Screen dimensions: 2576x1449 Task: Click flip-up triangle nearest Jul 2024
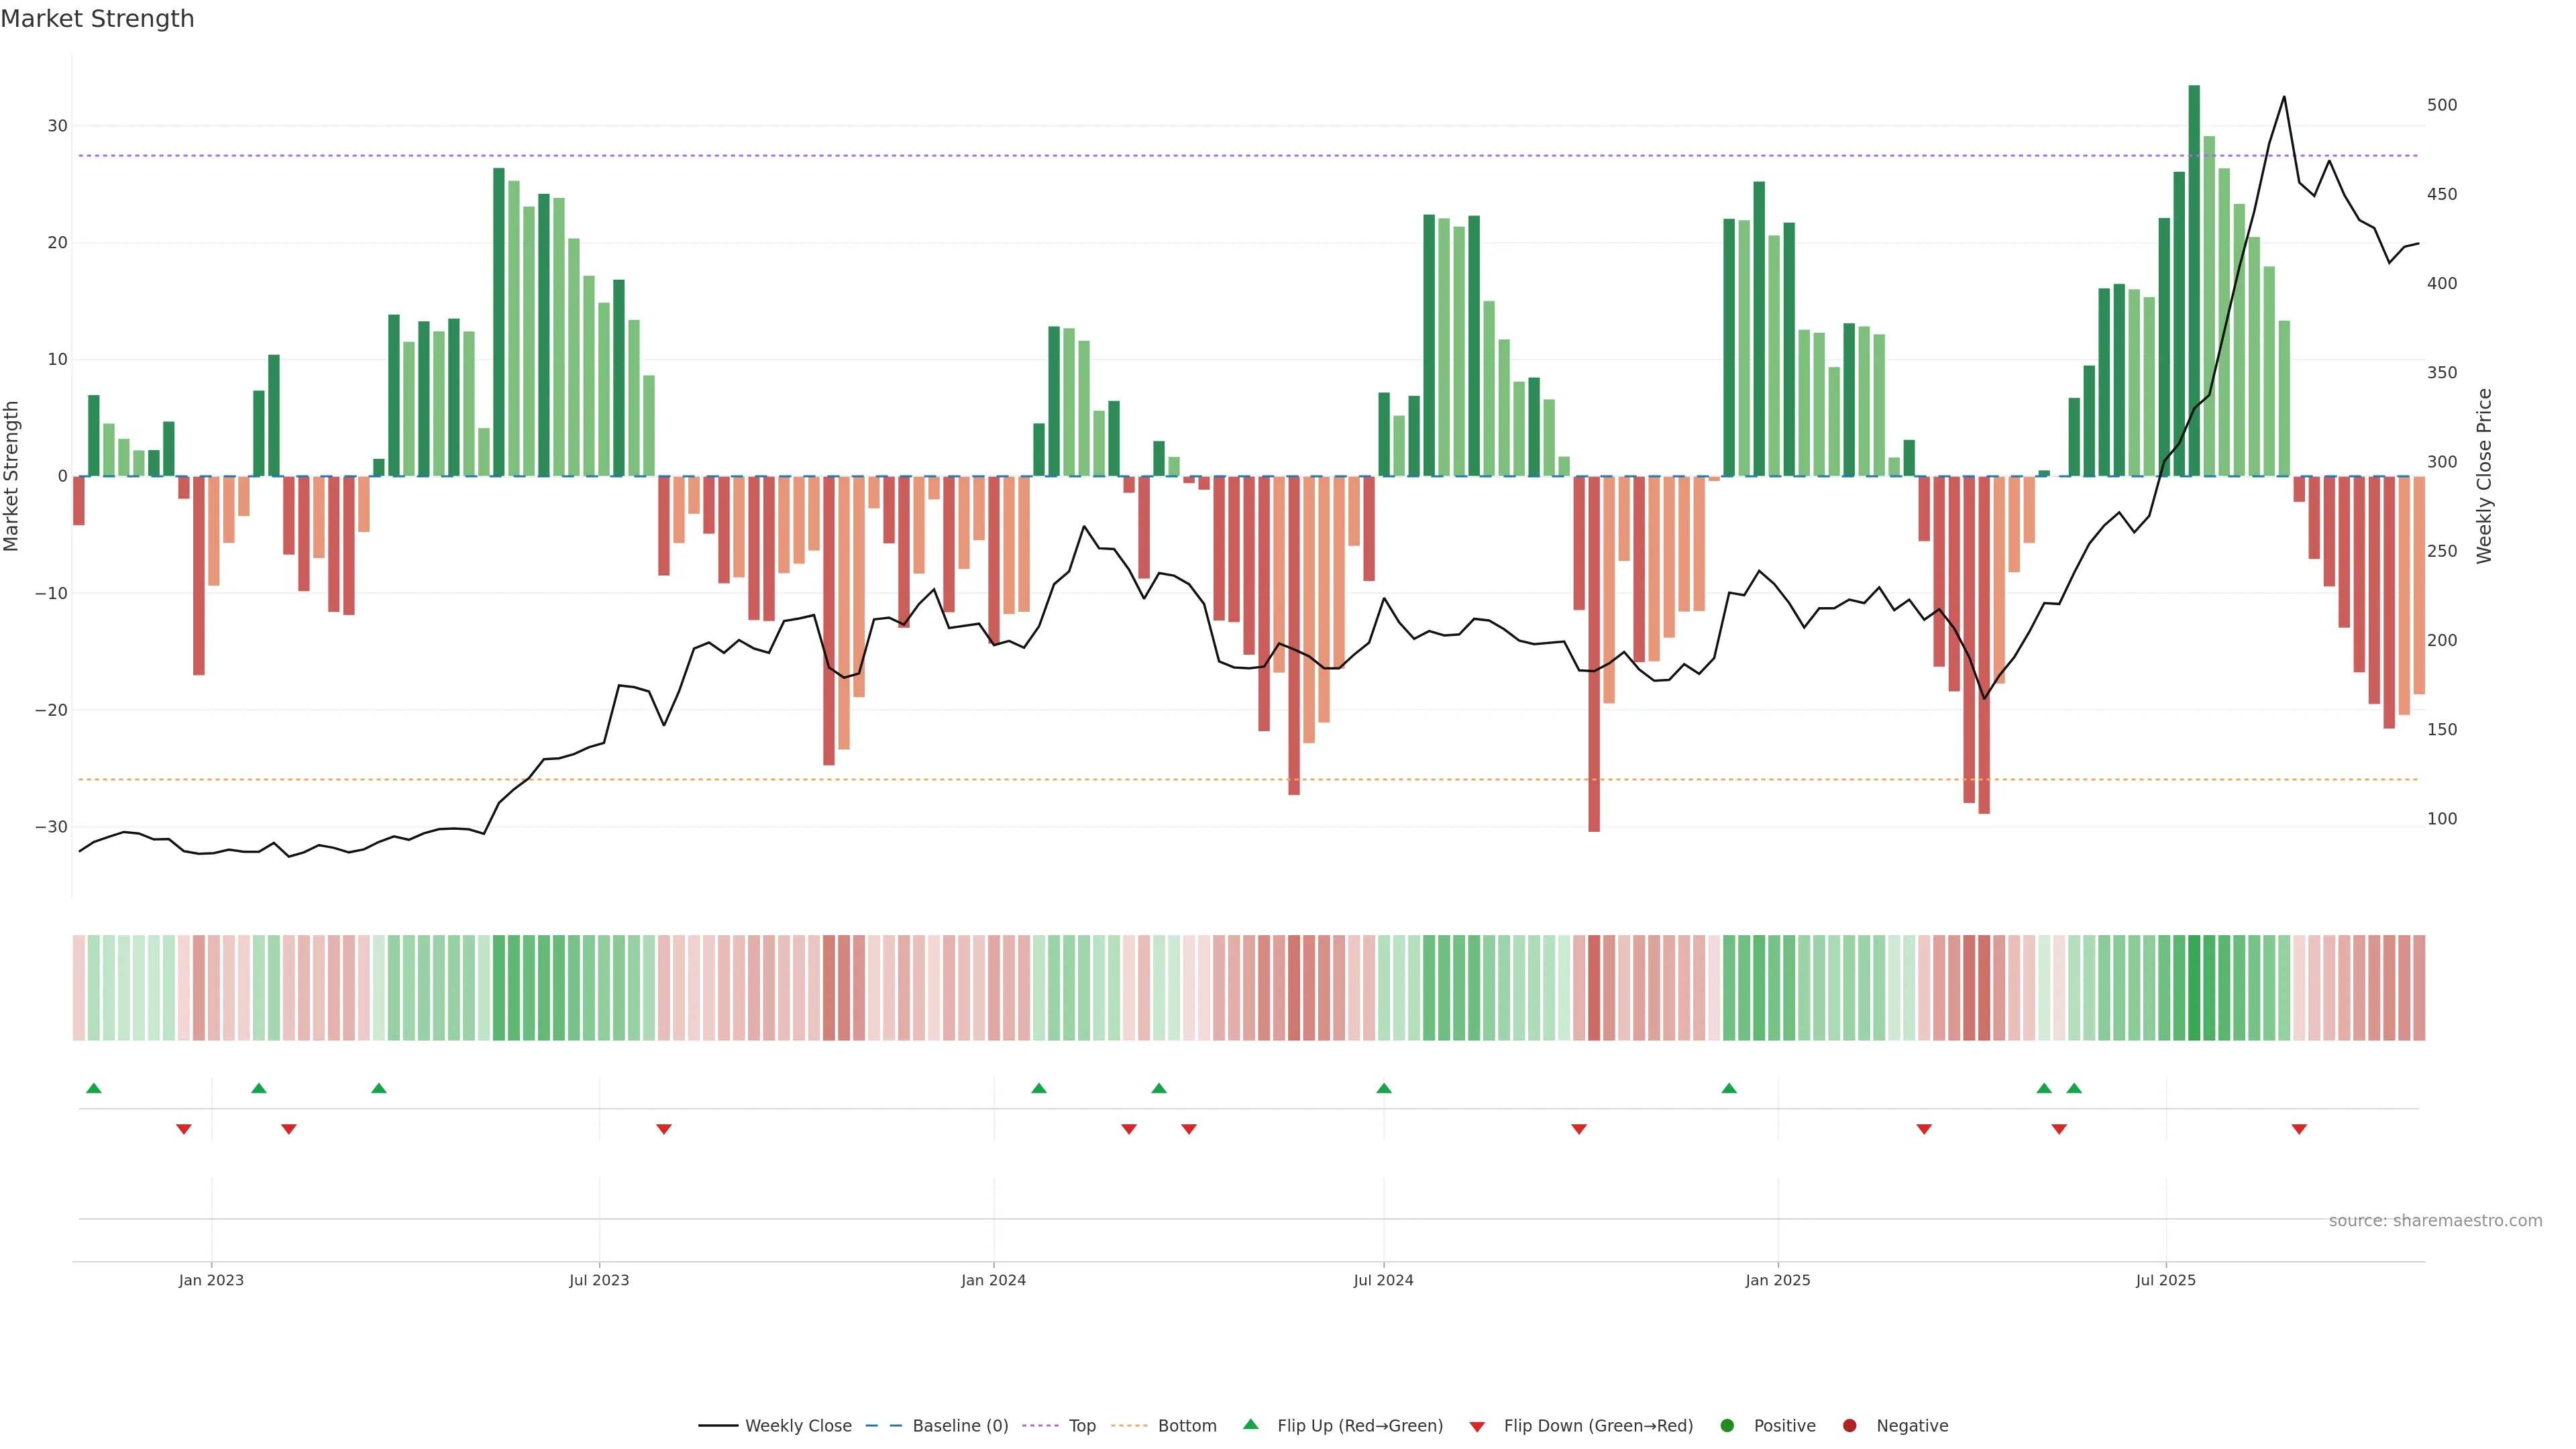[1384, 1088]
